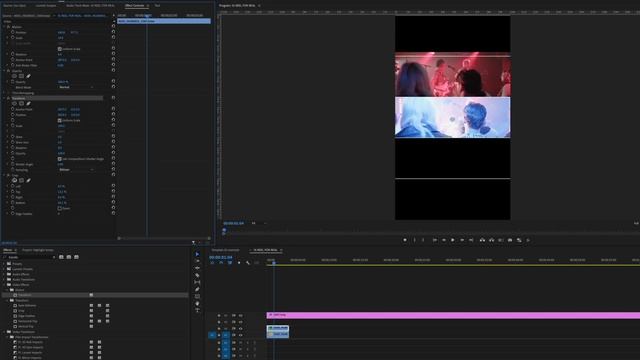The height and width of the screenshot is (360, 640).
Task: Collapse the Motion section
Action: coord(4,27)
